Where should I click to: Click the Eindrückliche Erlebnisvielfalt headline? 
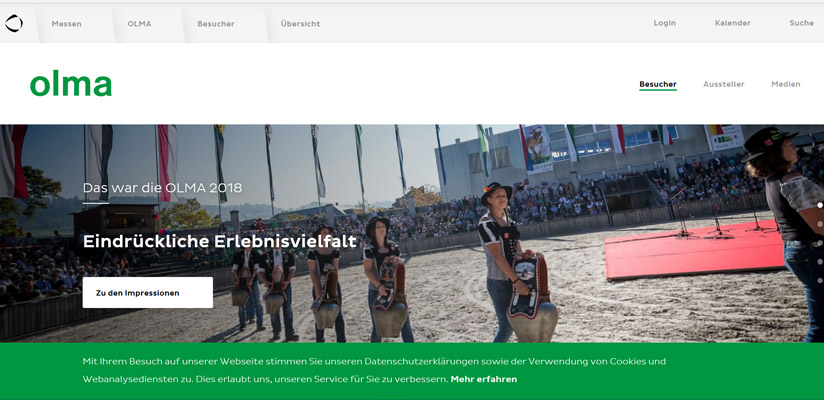point(220,242)
